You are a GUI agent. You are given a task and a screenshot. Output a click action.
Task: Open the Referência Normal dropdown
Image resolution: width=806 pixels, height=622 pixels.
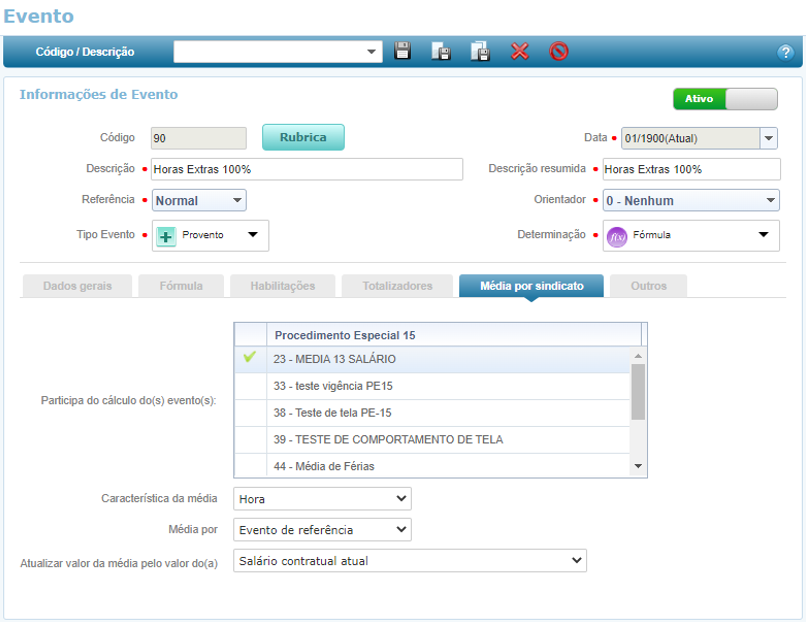(x=199, y=201)
